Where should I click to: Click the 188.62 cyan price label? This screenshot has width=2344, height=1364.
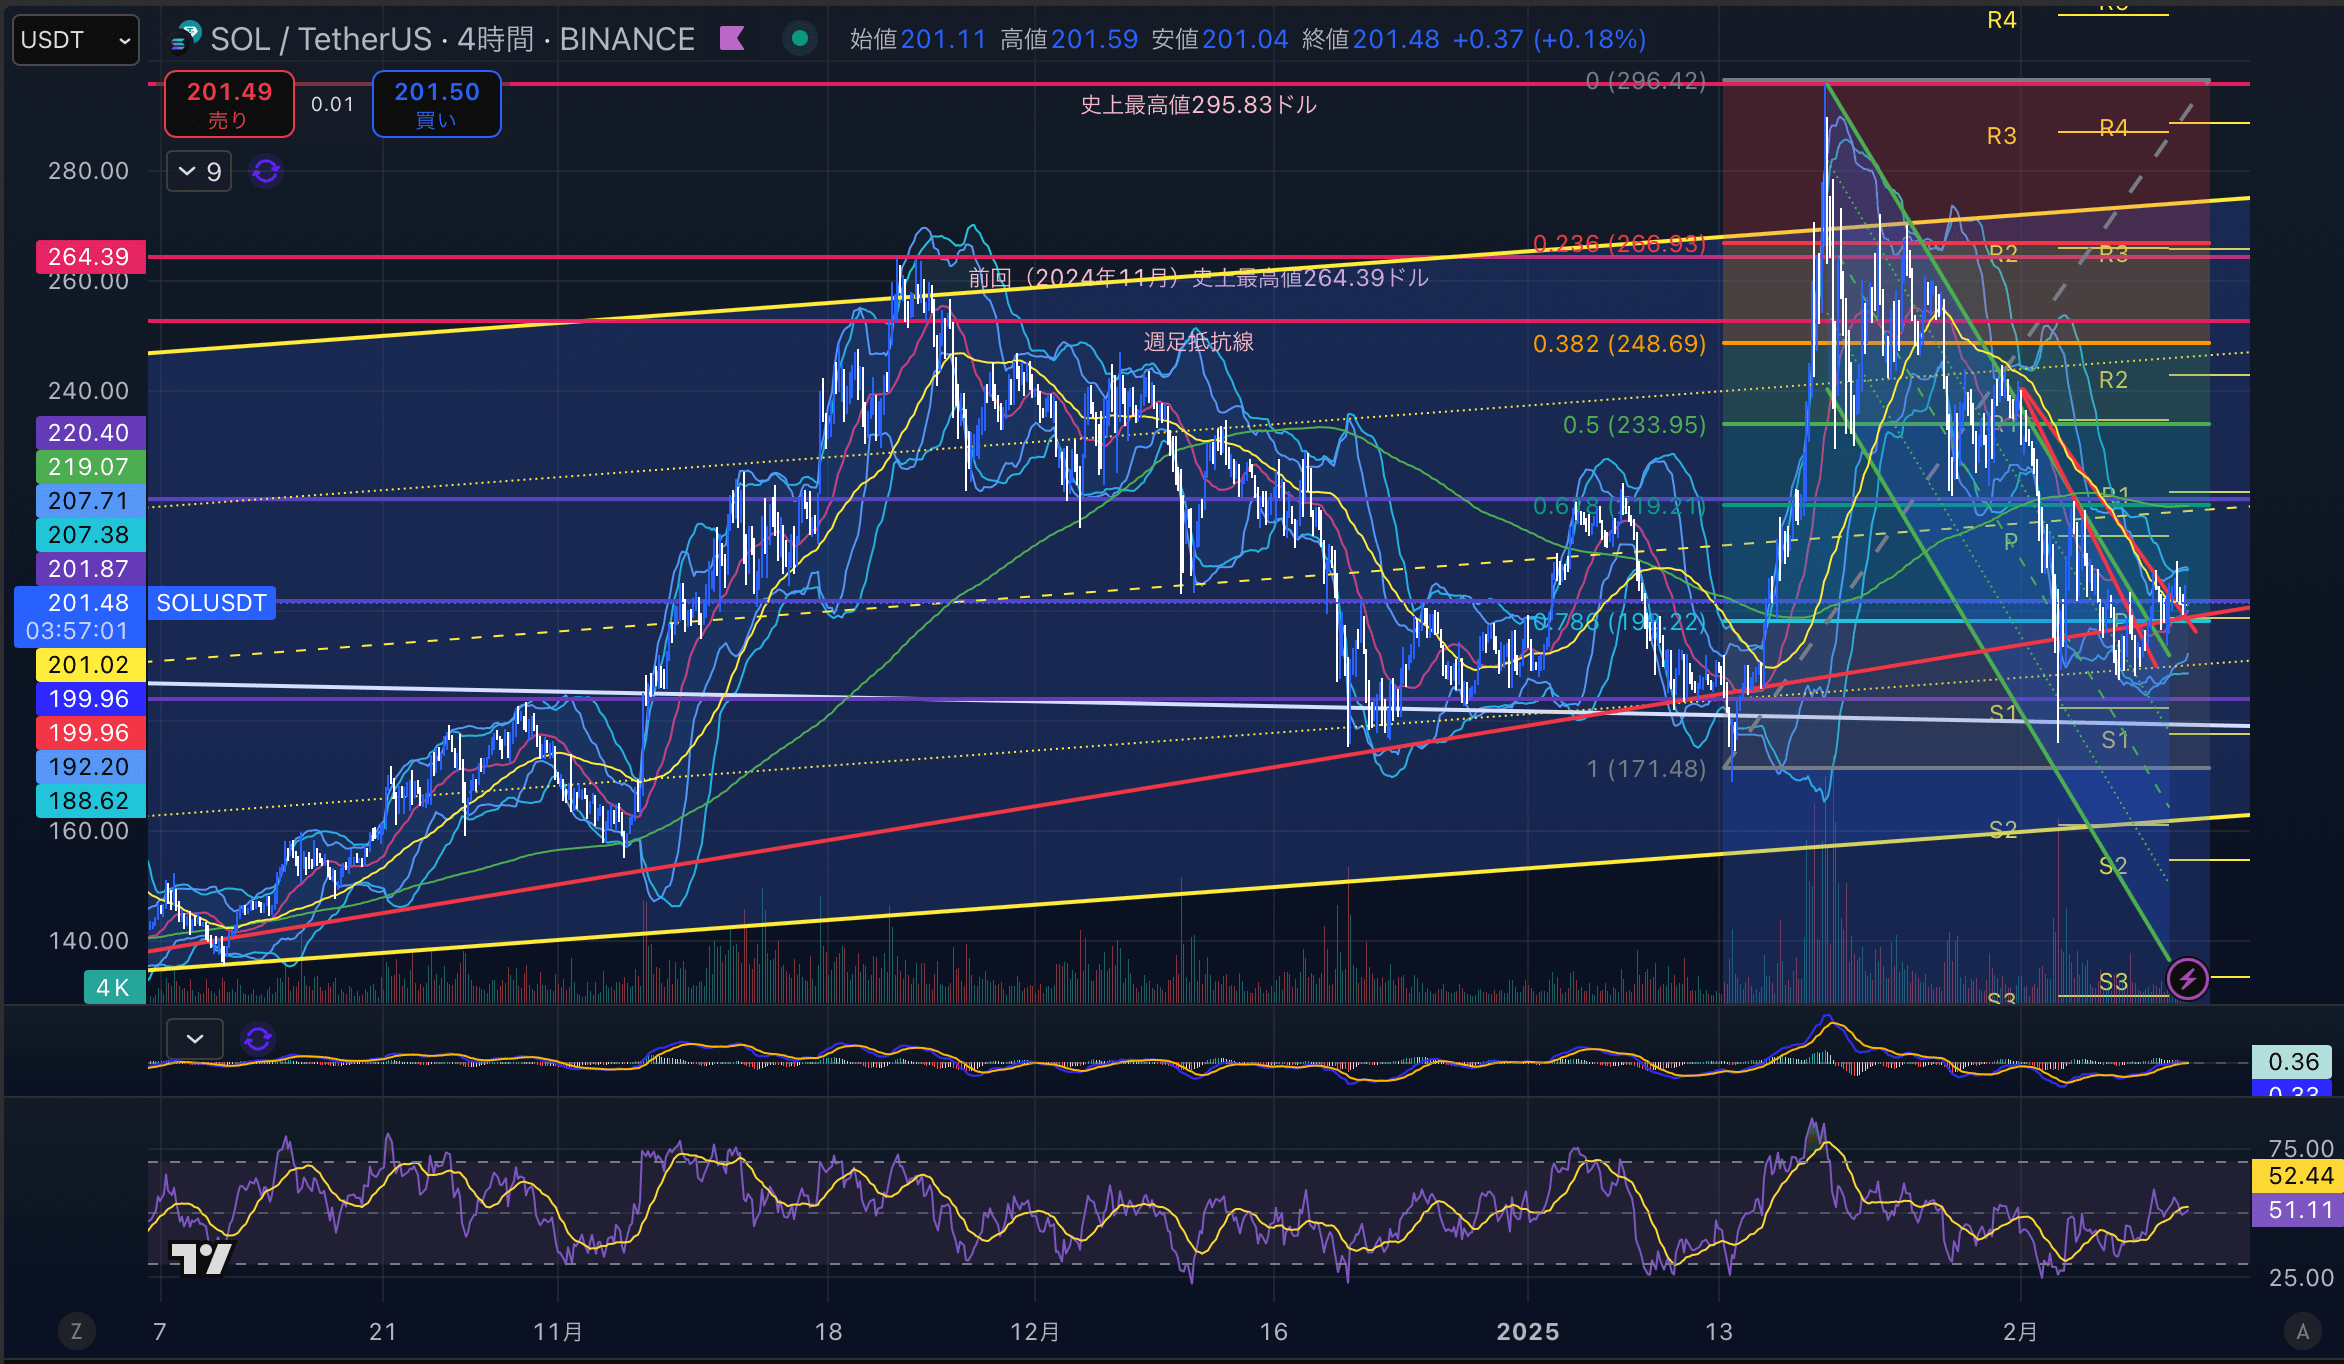(90, 801)
